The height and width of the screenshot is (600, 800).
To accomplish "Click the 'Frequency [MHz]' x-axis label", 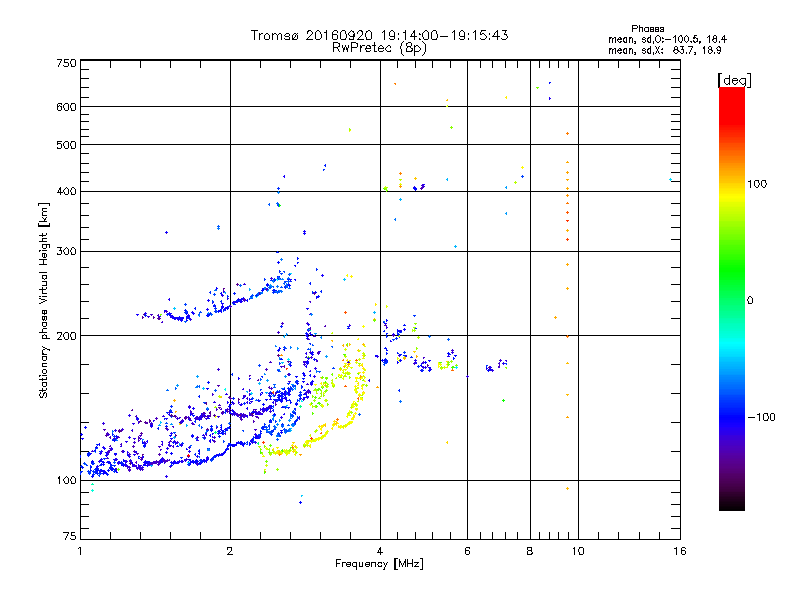I will click(x=379, y=564).
